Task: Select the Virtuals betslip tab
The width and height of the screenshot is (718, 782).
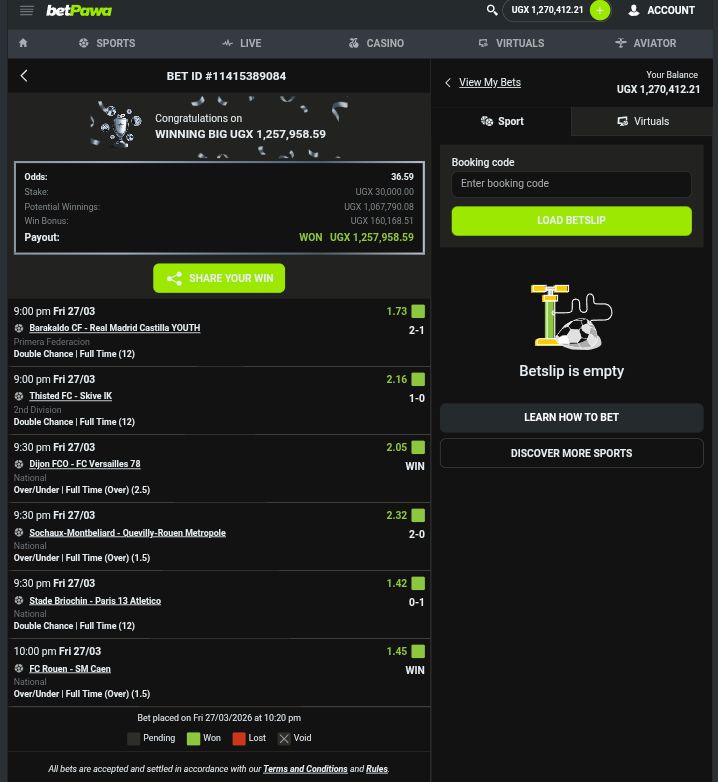Action: pos(642,121)
